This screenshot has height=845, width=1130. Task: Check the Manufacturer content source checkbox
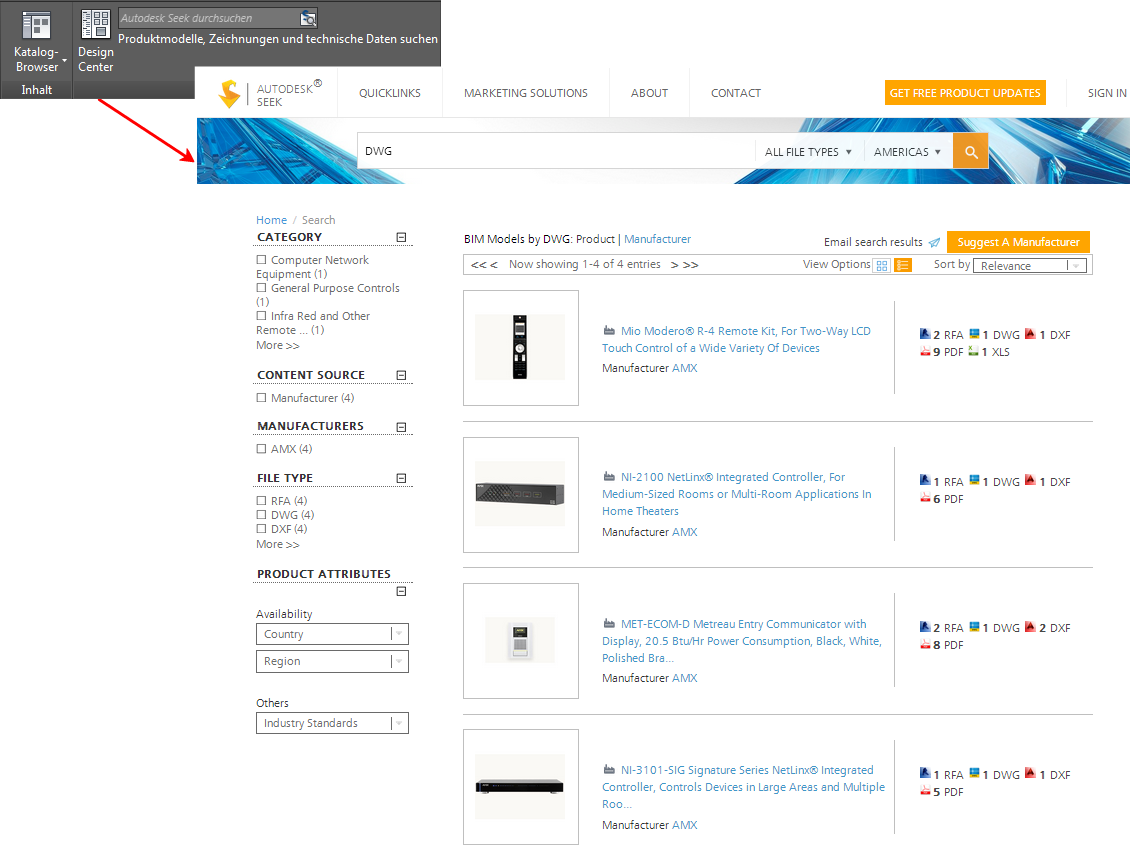(262, 398)
